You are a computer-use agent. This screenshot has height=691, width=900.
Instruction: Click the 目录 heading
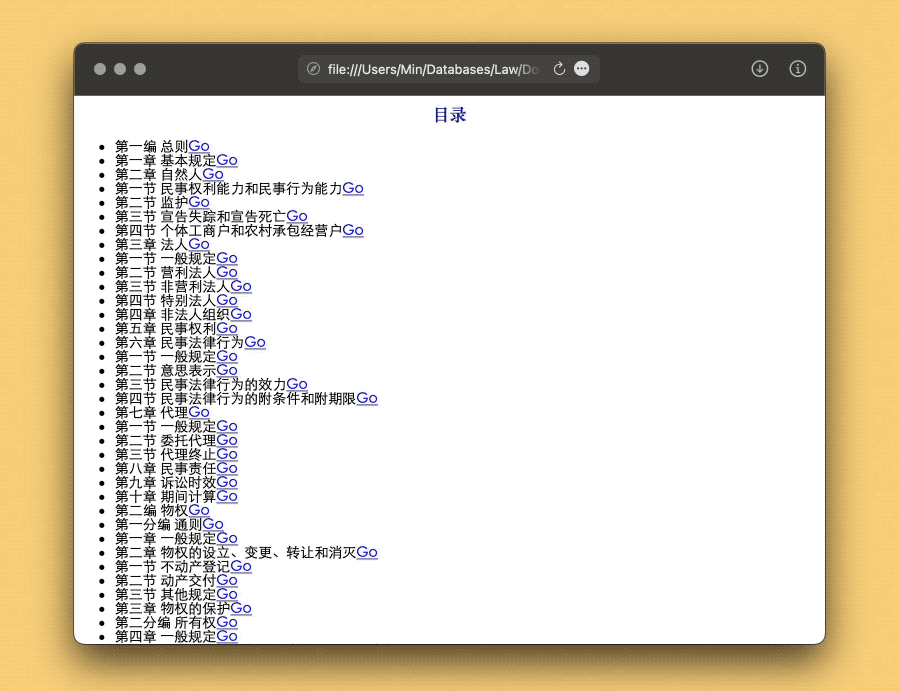click(x=449, y=115)
